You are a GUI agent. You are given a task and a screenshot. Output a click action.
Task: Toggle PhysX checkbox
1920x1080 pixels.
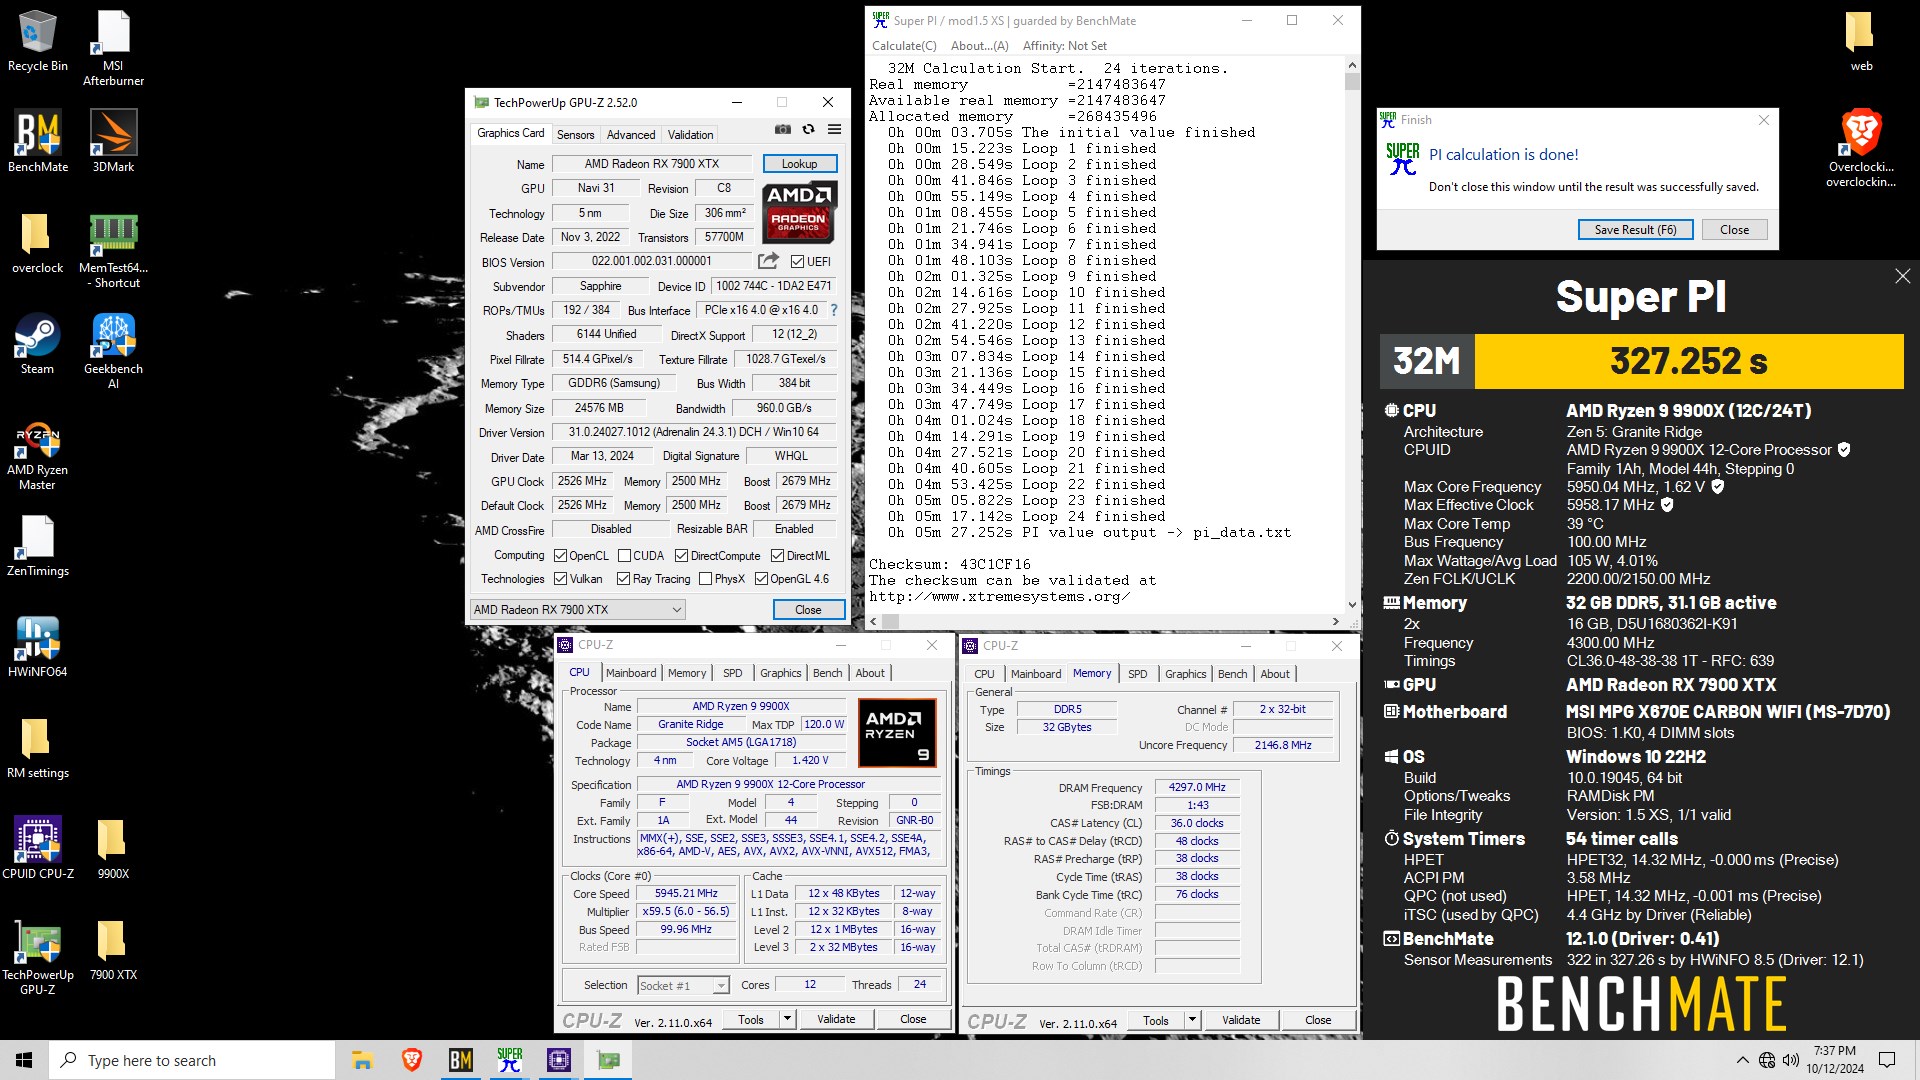pyautogui.click(x=705, y=579)
